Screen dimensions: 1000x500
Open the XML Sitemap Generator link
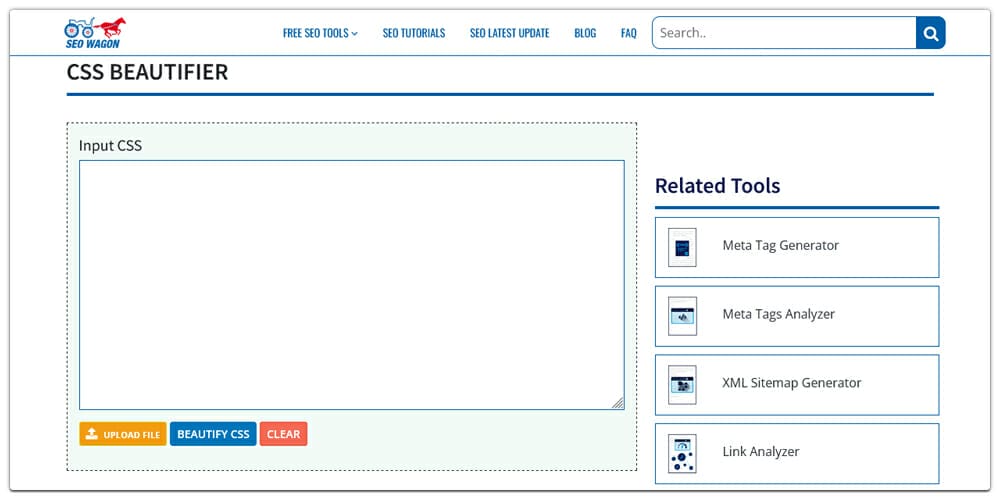click(791, 383)
